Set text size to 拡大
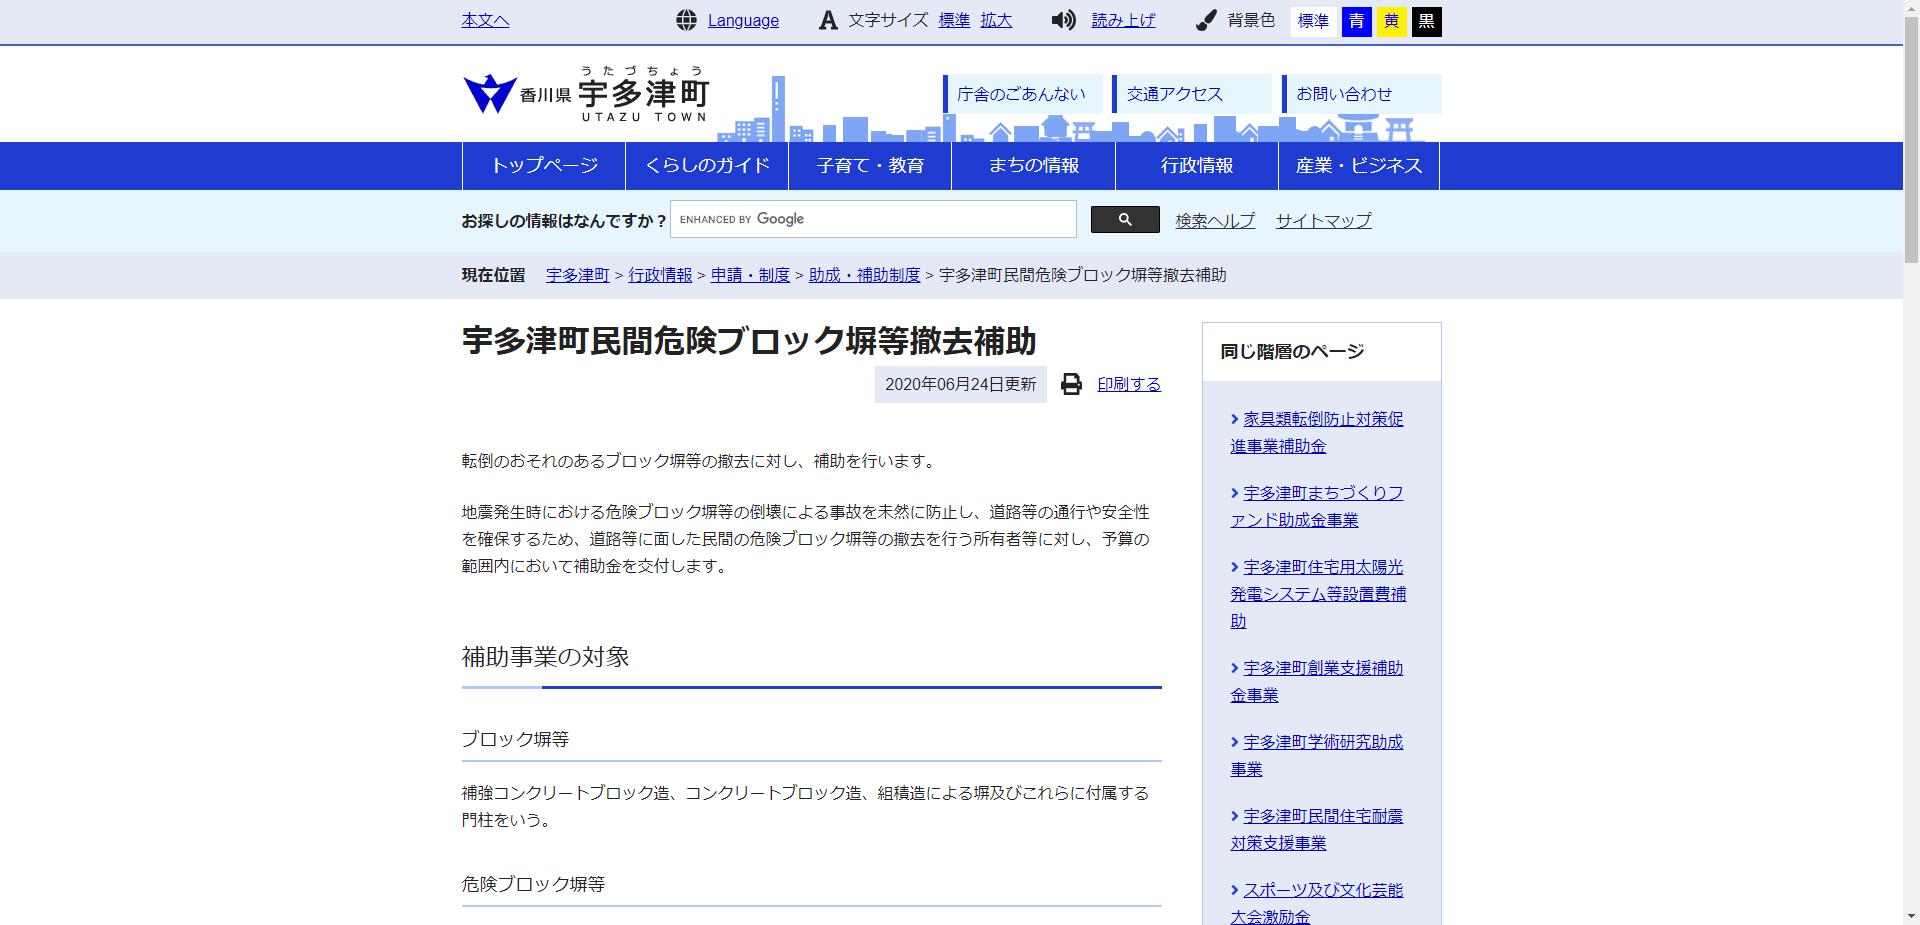 997,20
